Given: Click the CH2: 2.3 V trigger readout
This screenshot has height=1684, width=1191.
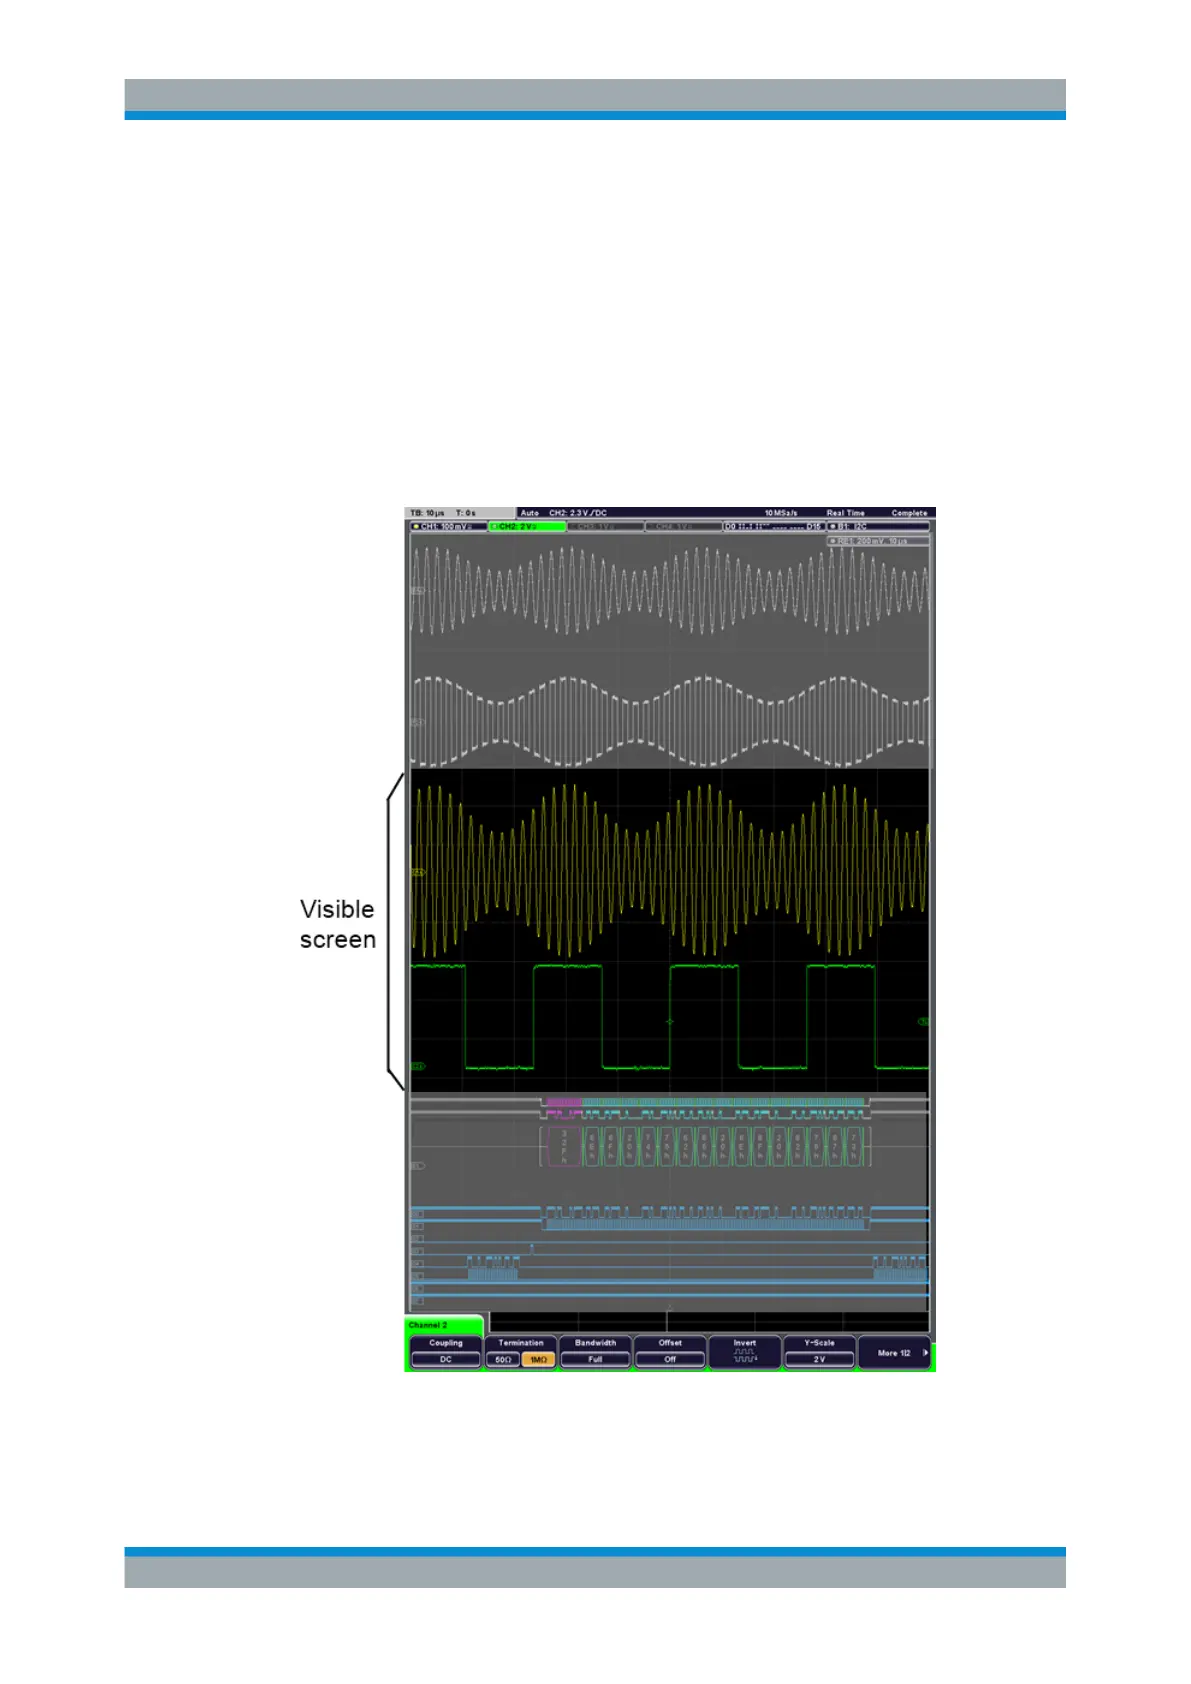Looking at the screenshot, I should click(x=578, y=513).
